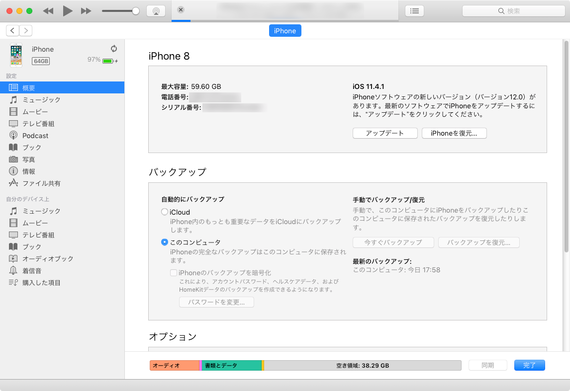Select the iCloud backup radio button
Image resolution: width=570 pixels, height=391 pixels.
coord(165,212)
